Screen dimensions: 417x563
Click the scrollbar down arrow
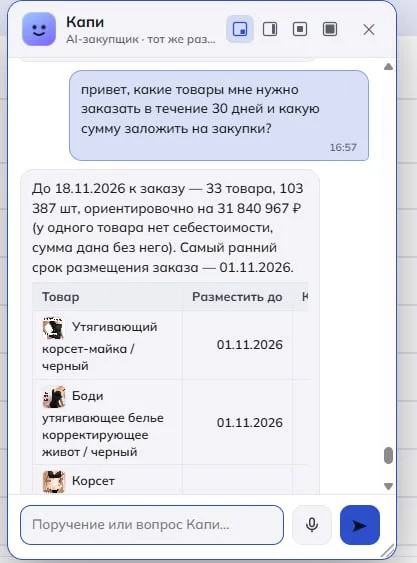(388, 486)
